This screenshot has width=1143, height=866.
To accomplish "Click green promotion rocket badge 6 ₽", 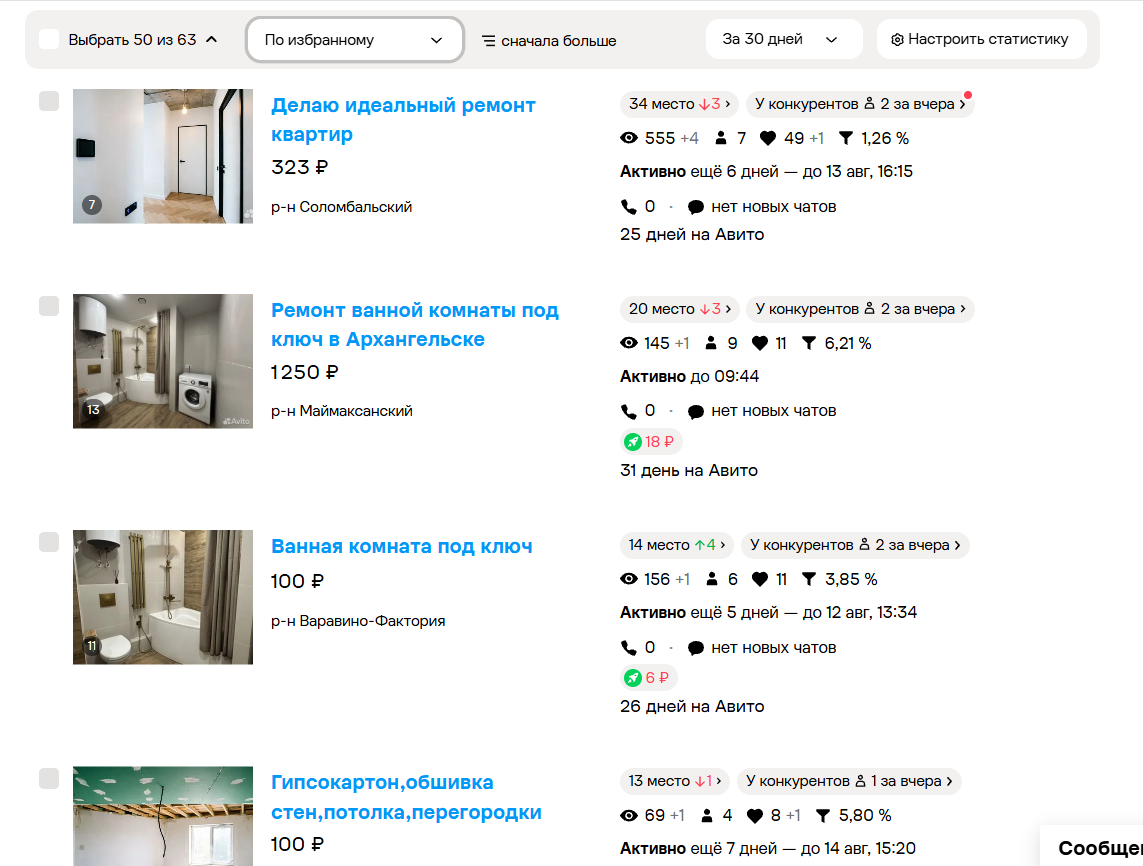I will 649,678.
